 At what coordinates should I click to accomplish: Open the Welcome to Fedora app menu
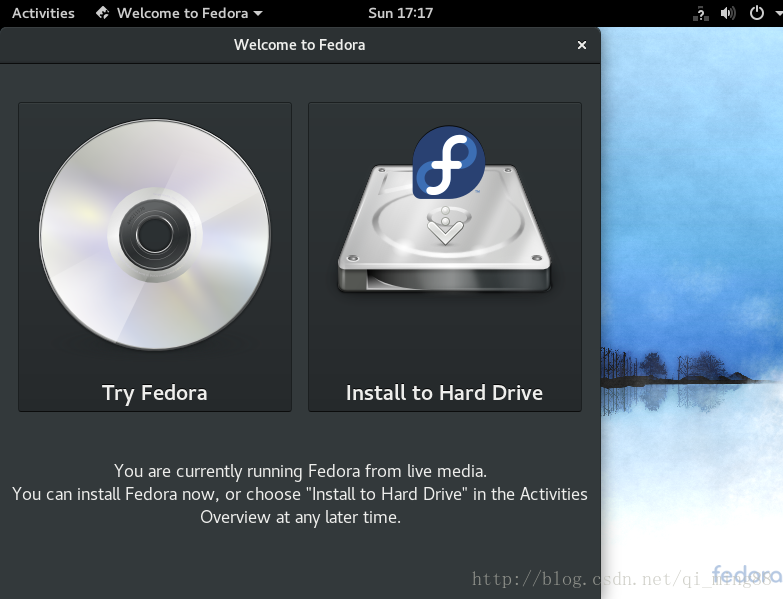(179, 13)
